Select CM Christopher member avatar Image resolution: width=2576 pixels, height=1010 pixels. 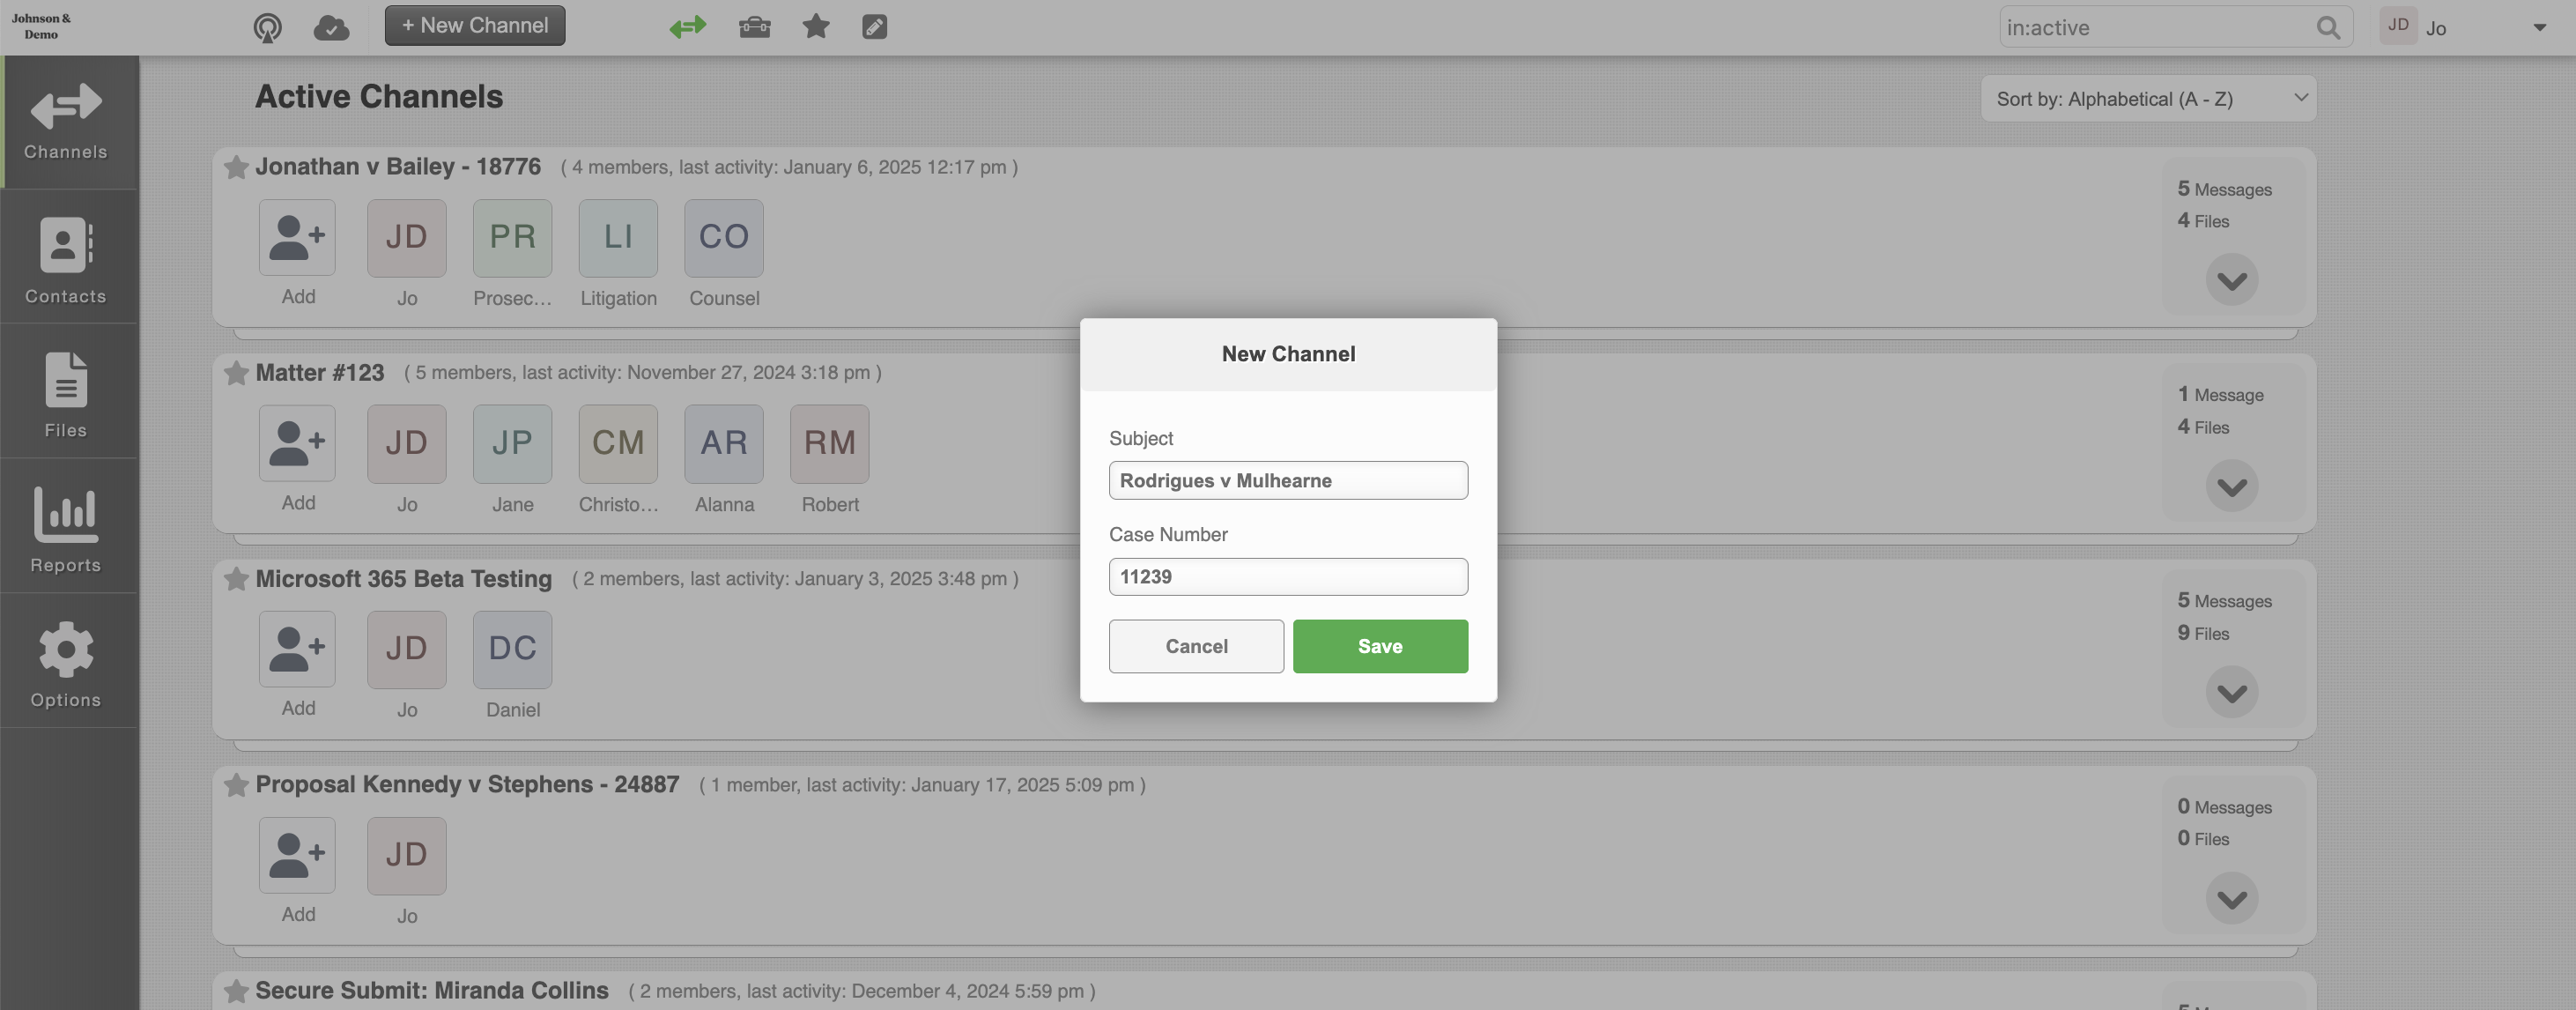(618, 443)
